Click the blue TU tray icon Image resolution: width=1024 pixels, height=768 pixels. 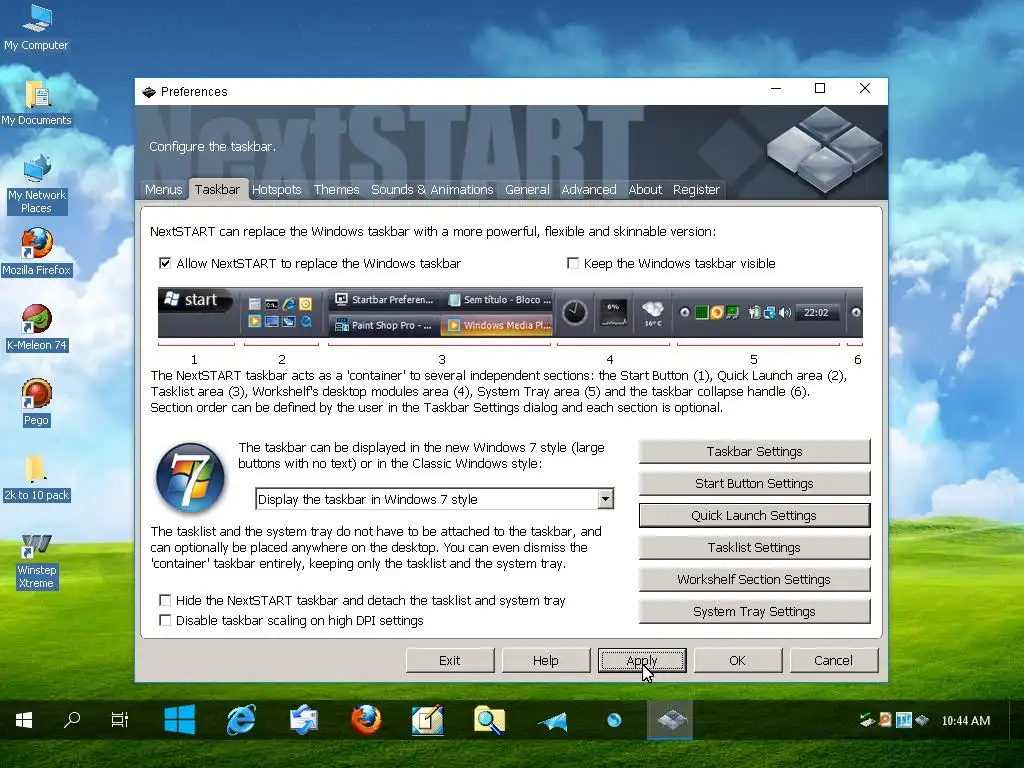(904, 720)
